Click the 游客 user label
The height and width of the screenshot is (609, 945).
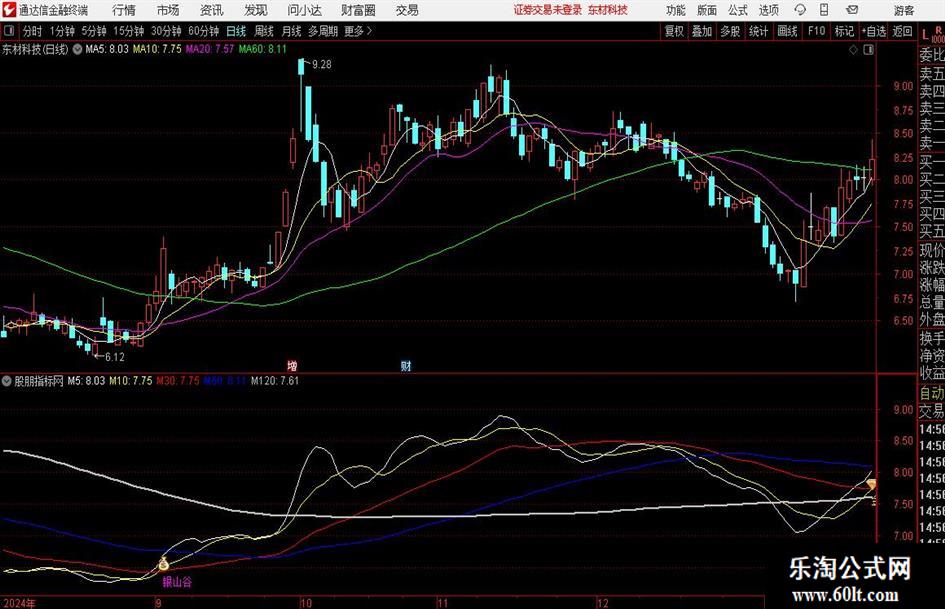point(903,10)
